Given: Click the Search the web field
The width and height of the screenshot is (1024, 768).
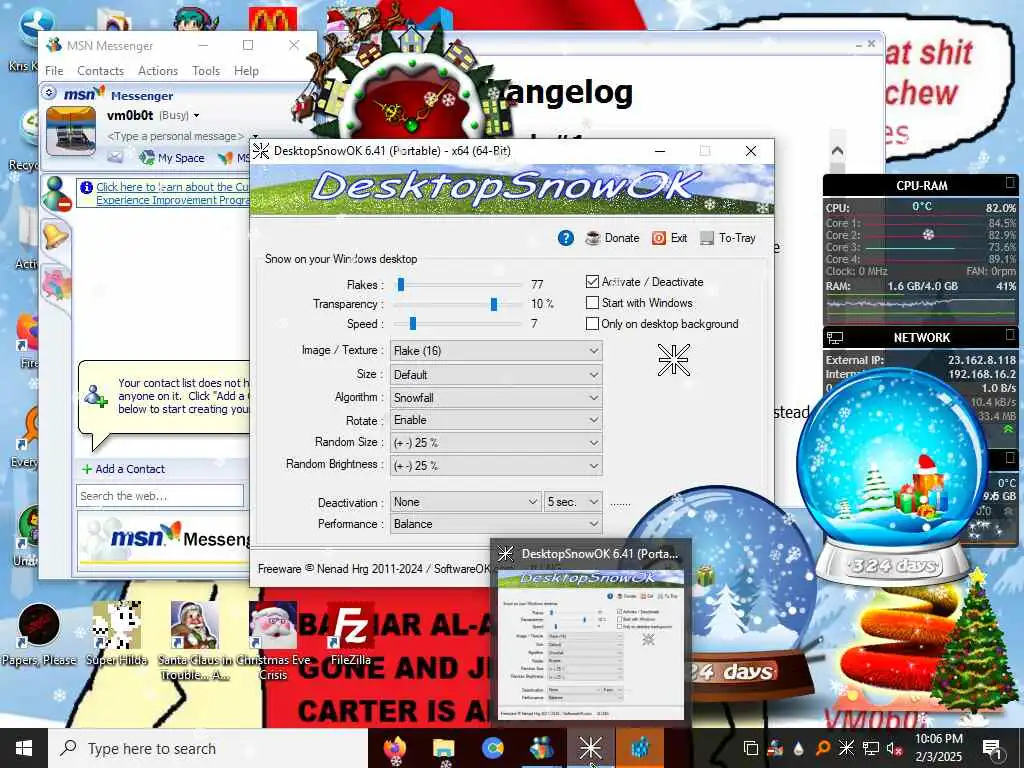Looking at the screenshot, I should pos(160,496).
